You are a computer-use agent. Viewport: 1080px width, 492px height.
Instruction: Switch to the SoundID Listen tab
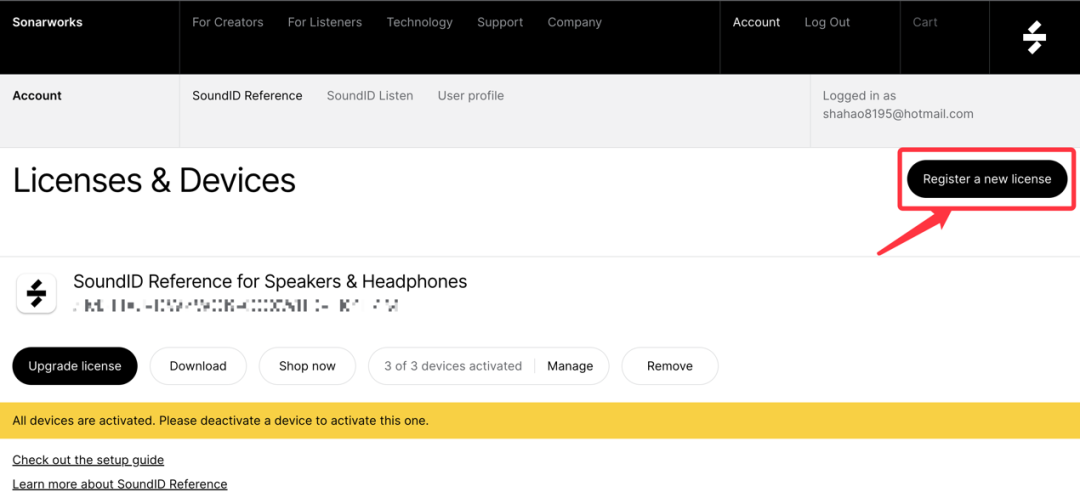(370, 96)
